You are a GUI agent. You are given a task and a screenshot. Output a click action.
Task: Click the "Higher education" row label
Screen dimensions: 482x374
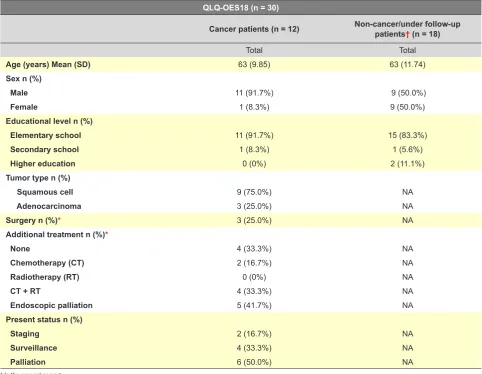(43, 164)
